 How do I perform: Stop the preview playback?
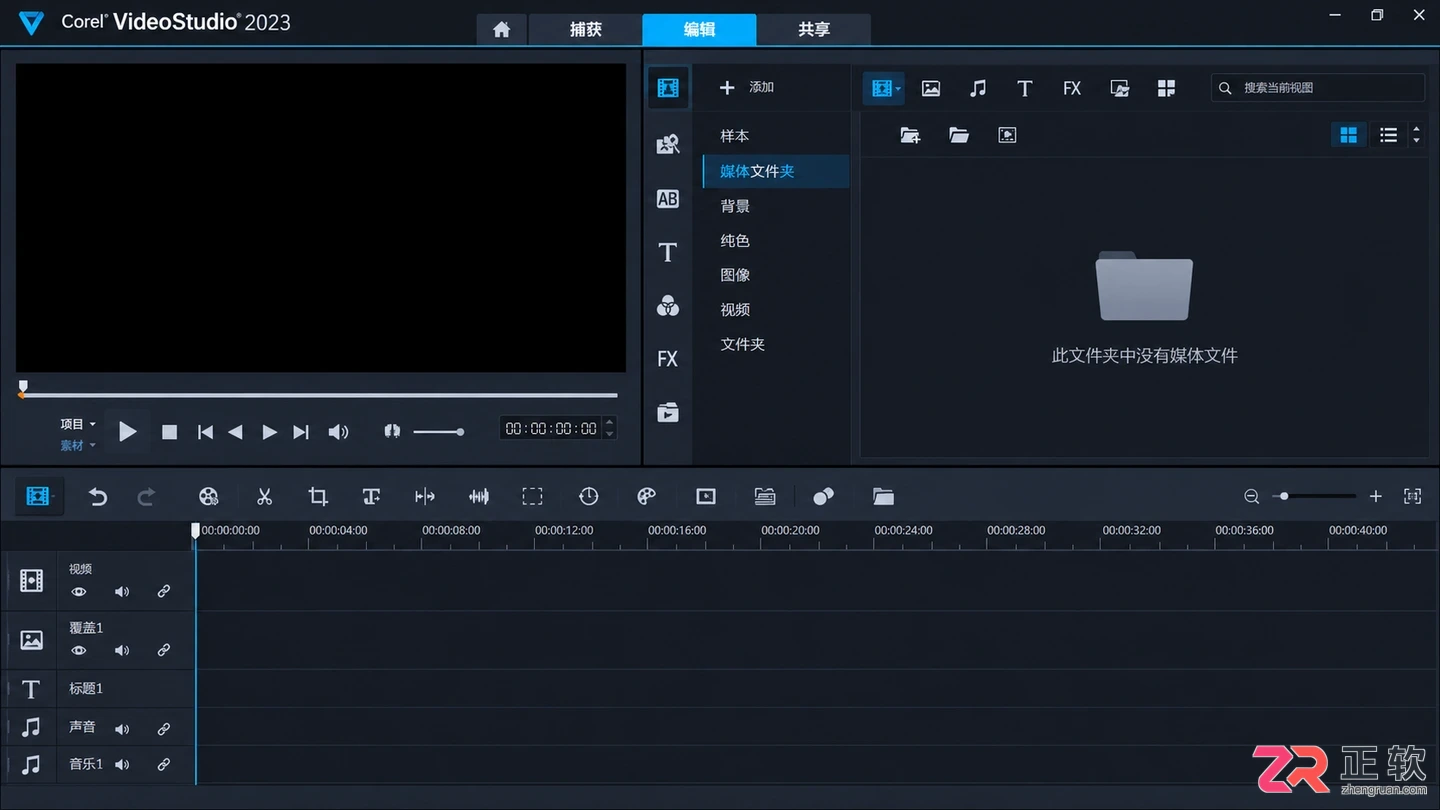click(170, 432)
